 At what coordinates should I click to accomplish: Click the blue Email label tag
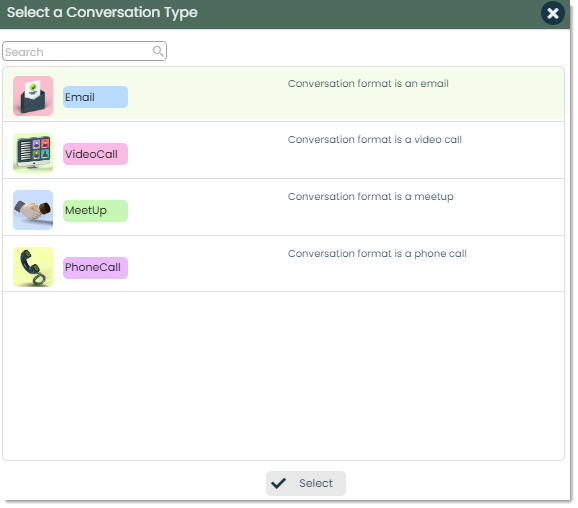[x=95, y=97]
